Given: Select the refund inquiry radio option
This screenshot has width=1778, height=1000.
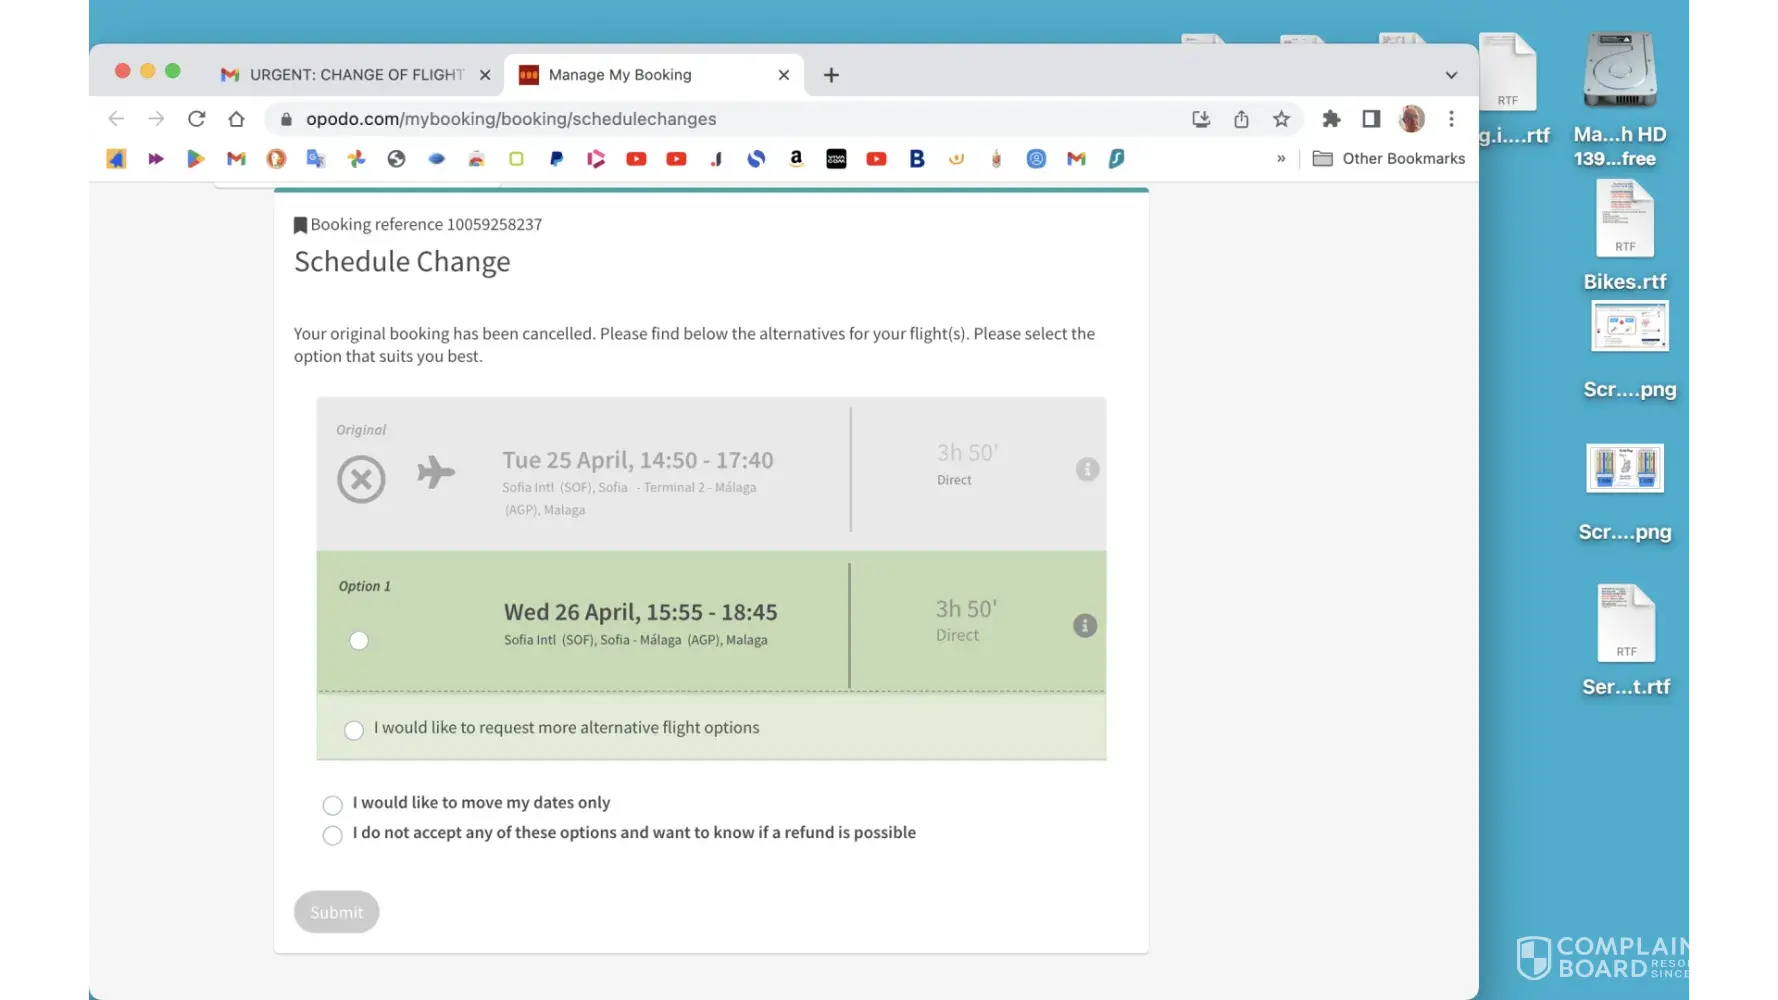Looking at the screenshot, I should (333, 835).
